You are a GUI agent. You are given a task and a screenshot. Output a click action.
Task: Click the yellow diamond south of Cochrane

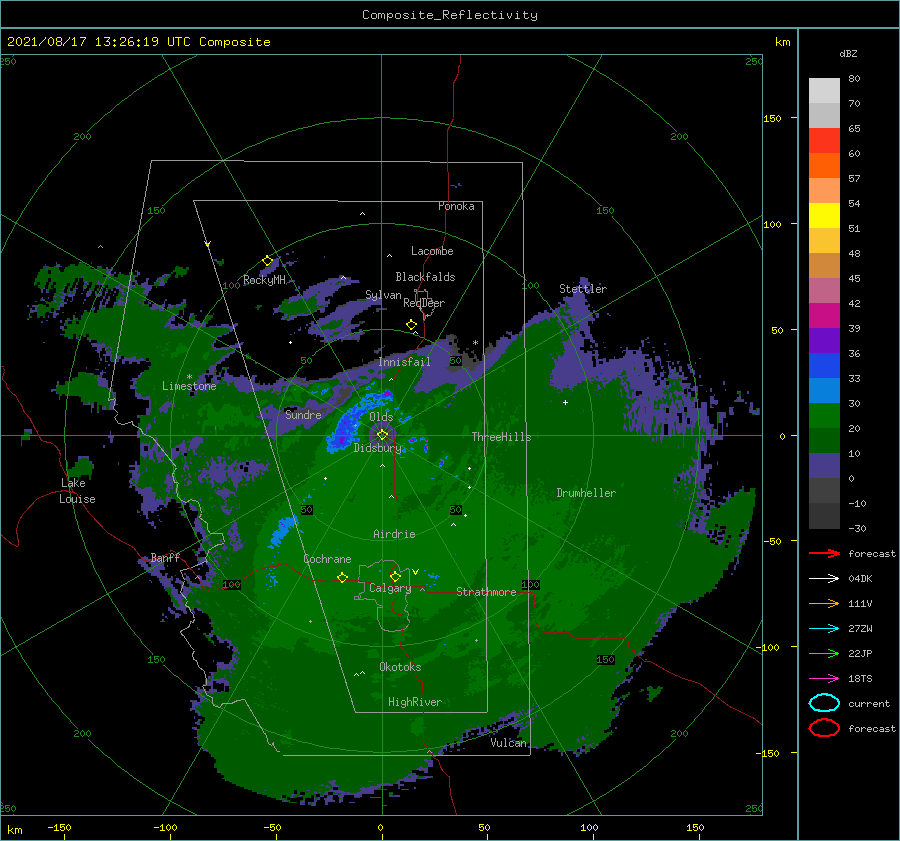[342, 578]
